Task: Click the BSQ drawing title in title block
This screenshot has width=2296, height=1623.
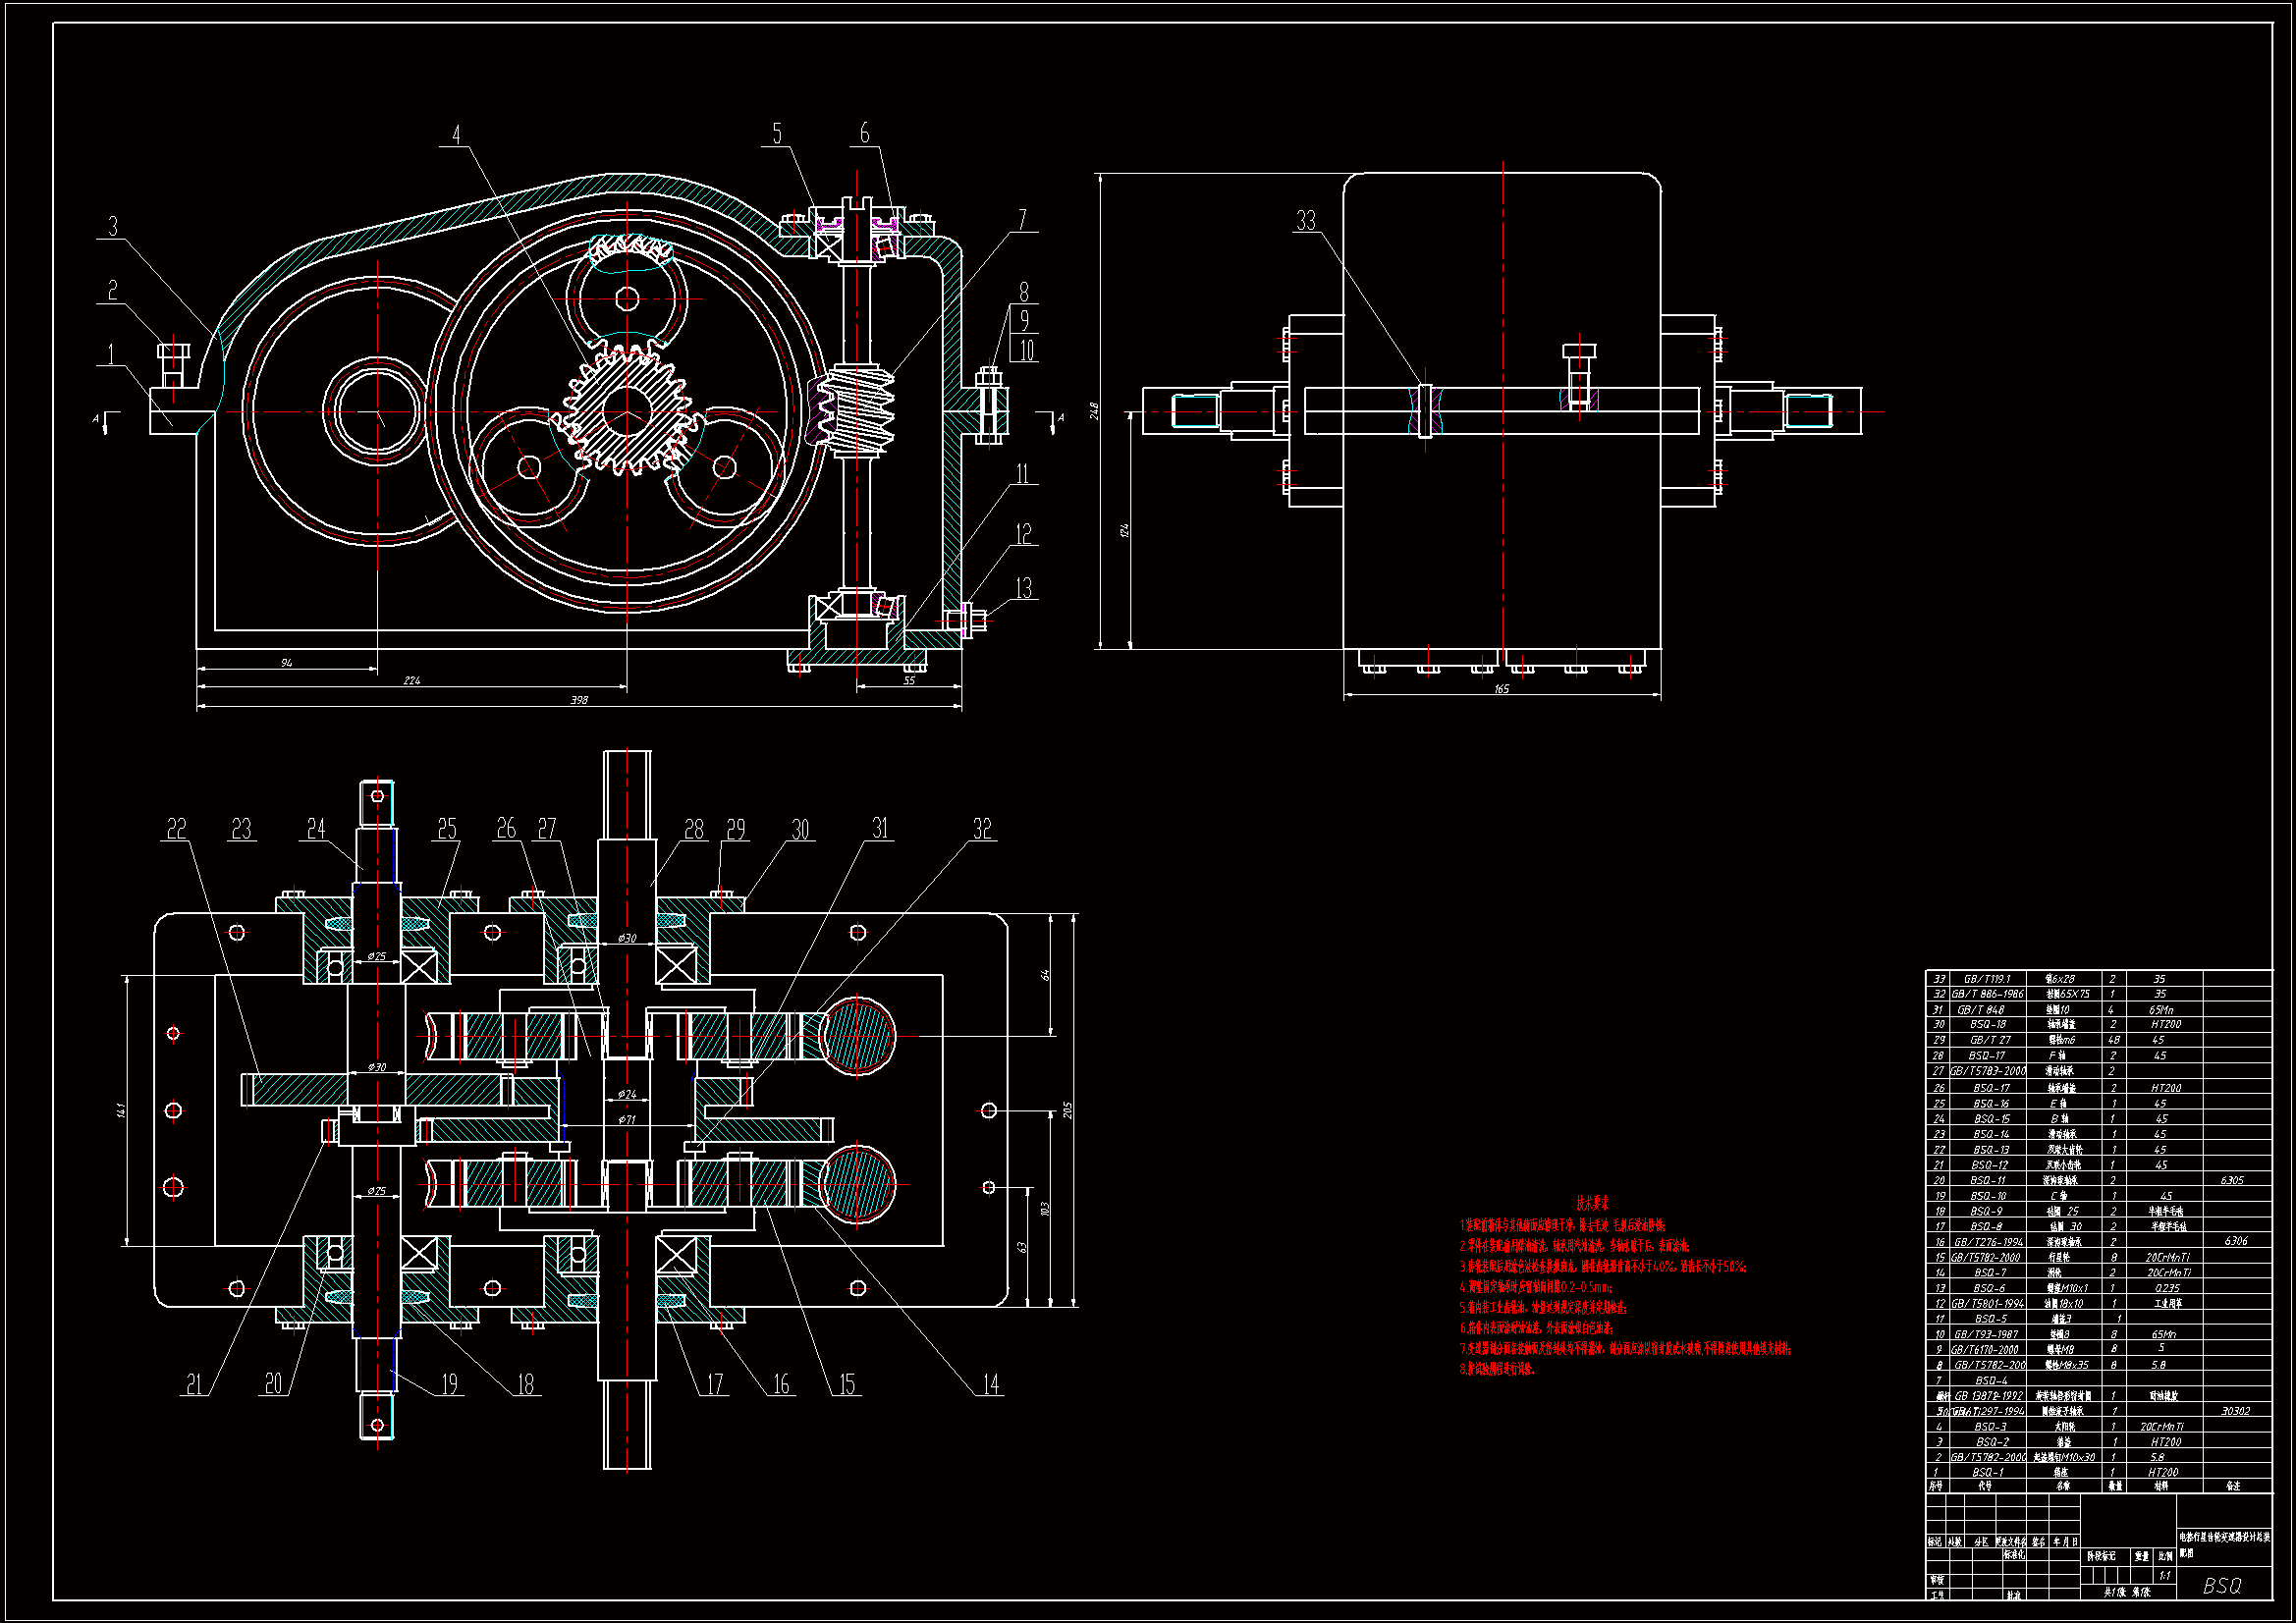Action: click(x=2222, y=1585)
